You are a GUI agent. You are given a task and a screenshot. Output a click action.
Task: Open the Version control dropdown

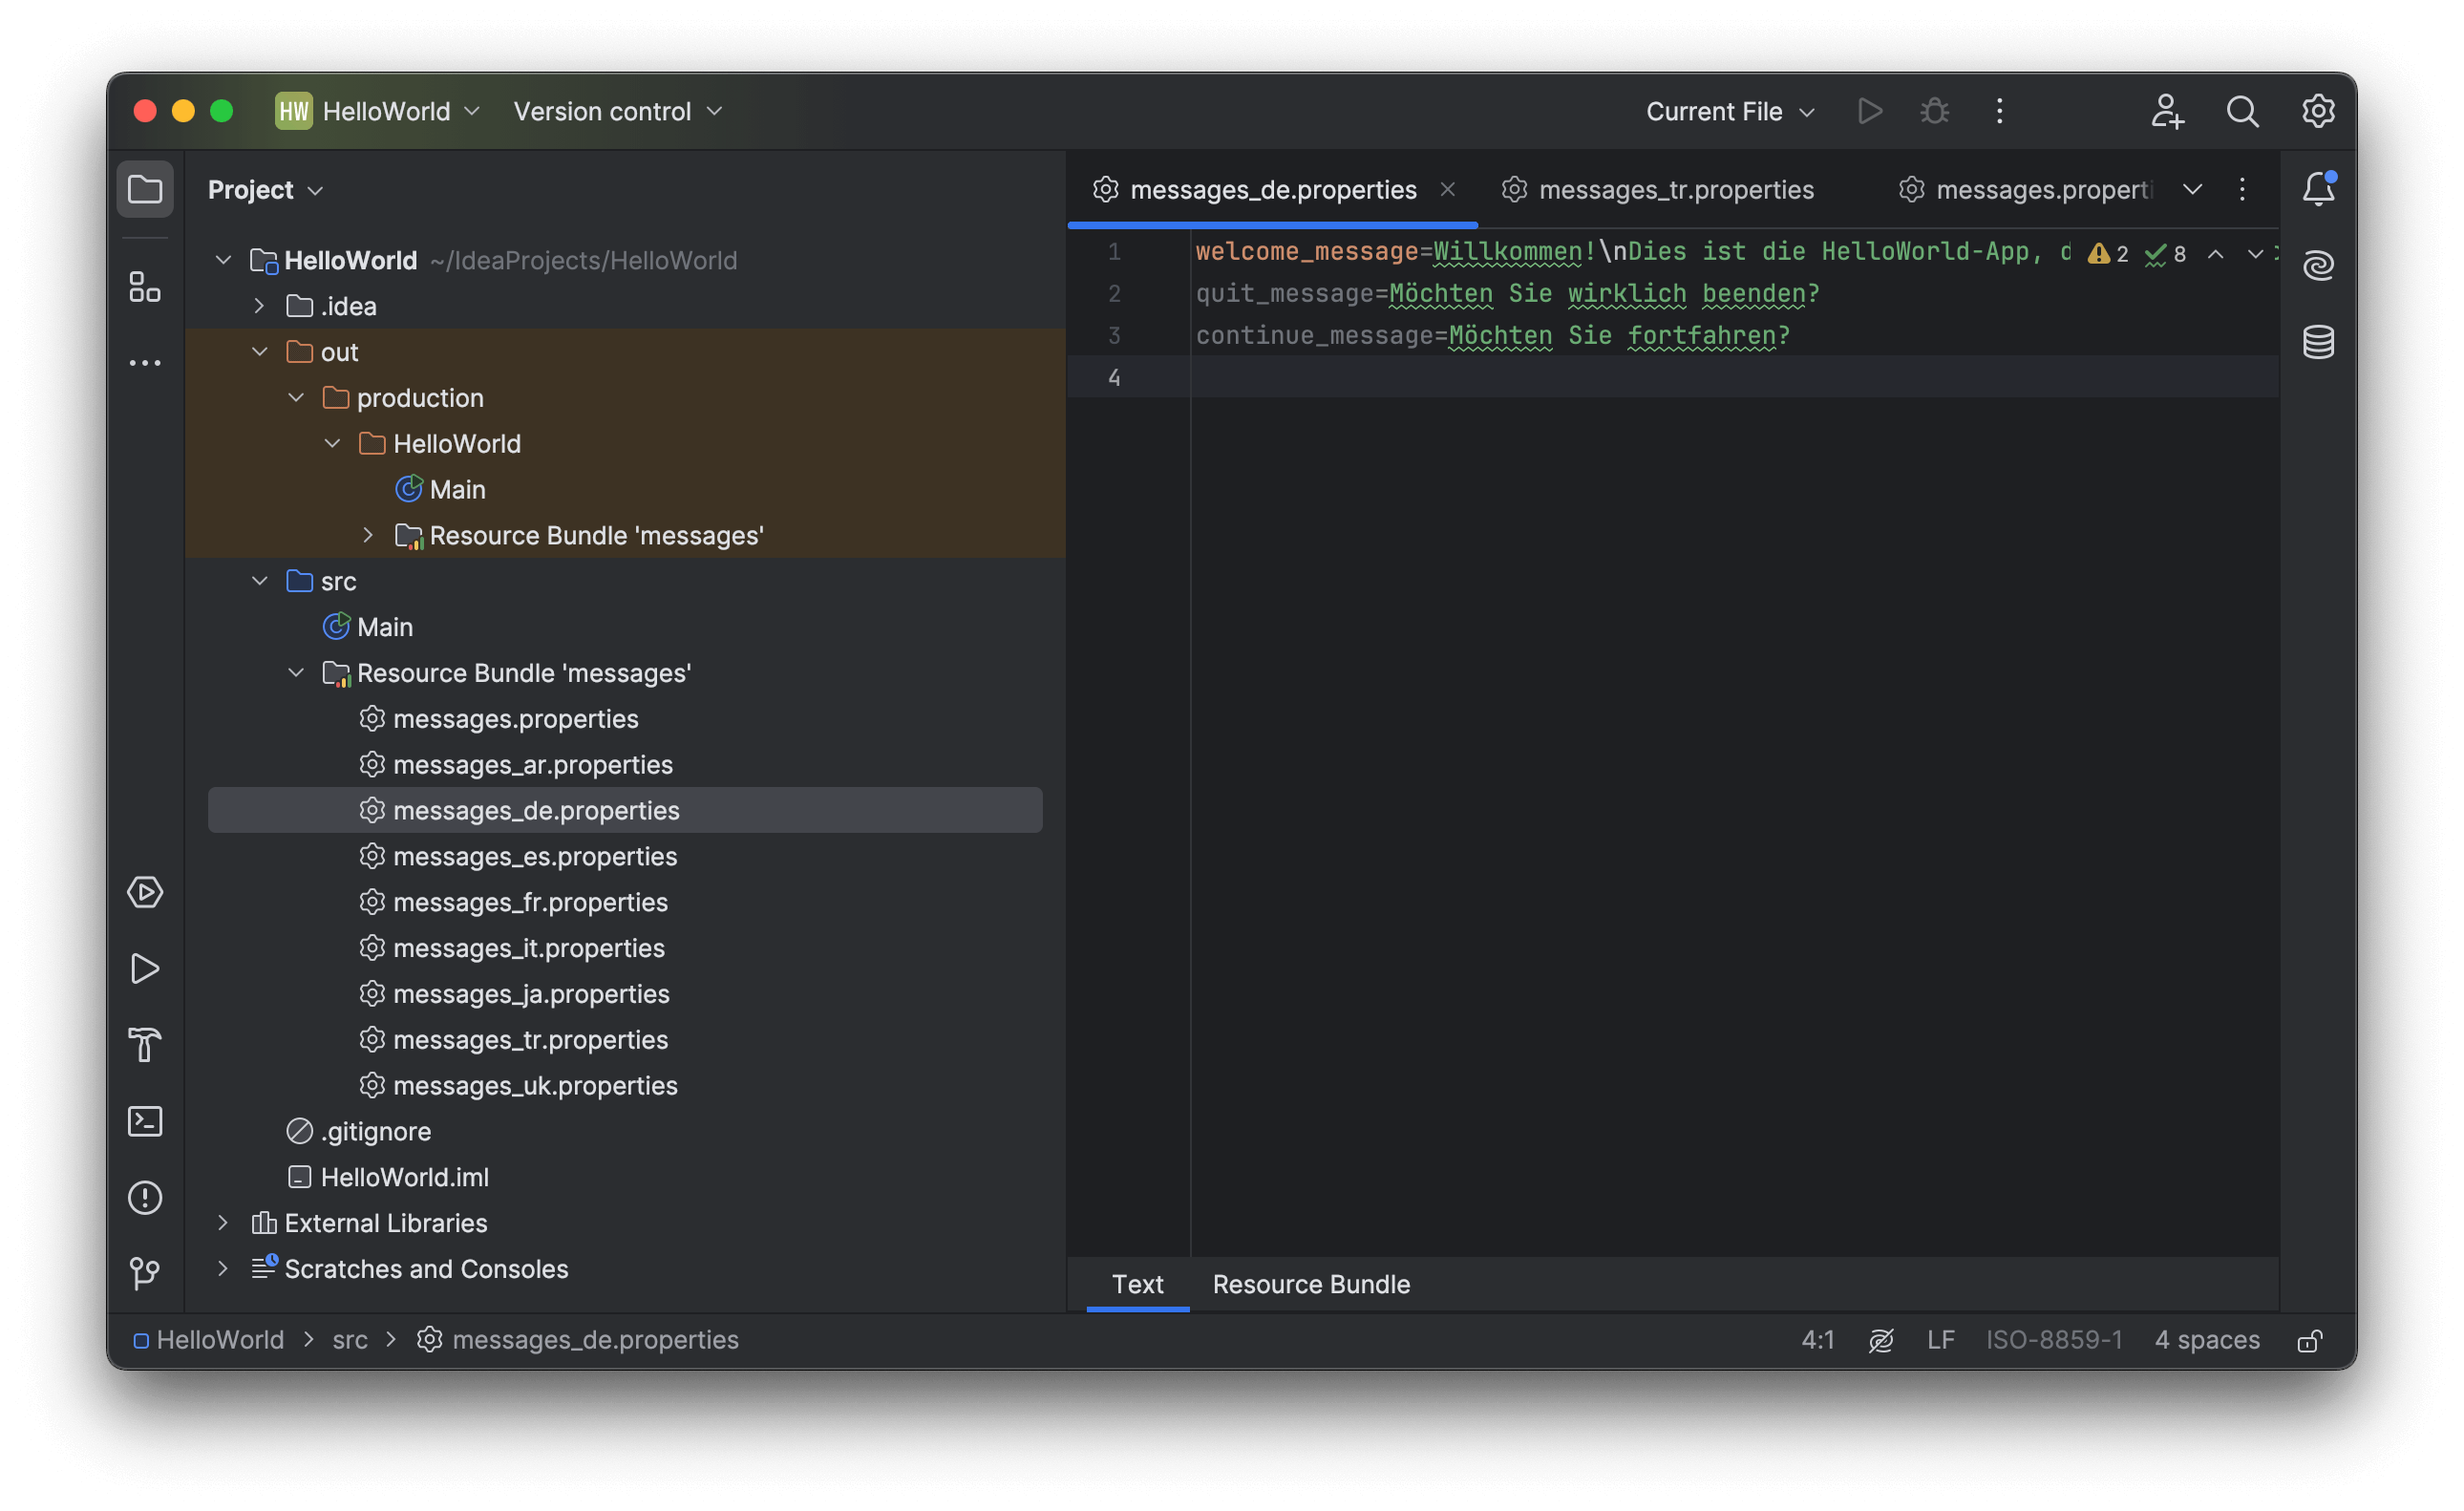point(617,111)
